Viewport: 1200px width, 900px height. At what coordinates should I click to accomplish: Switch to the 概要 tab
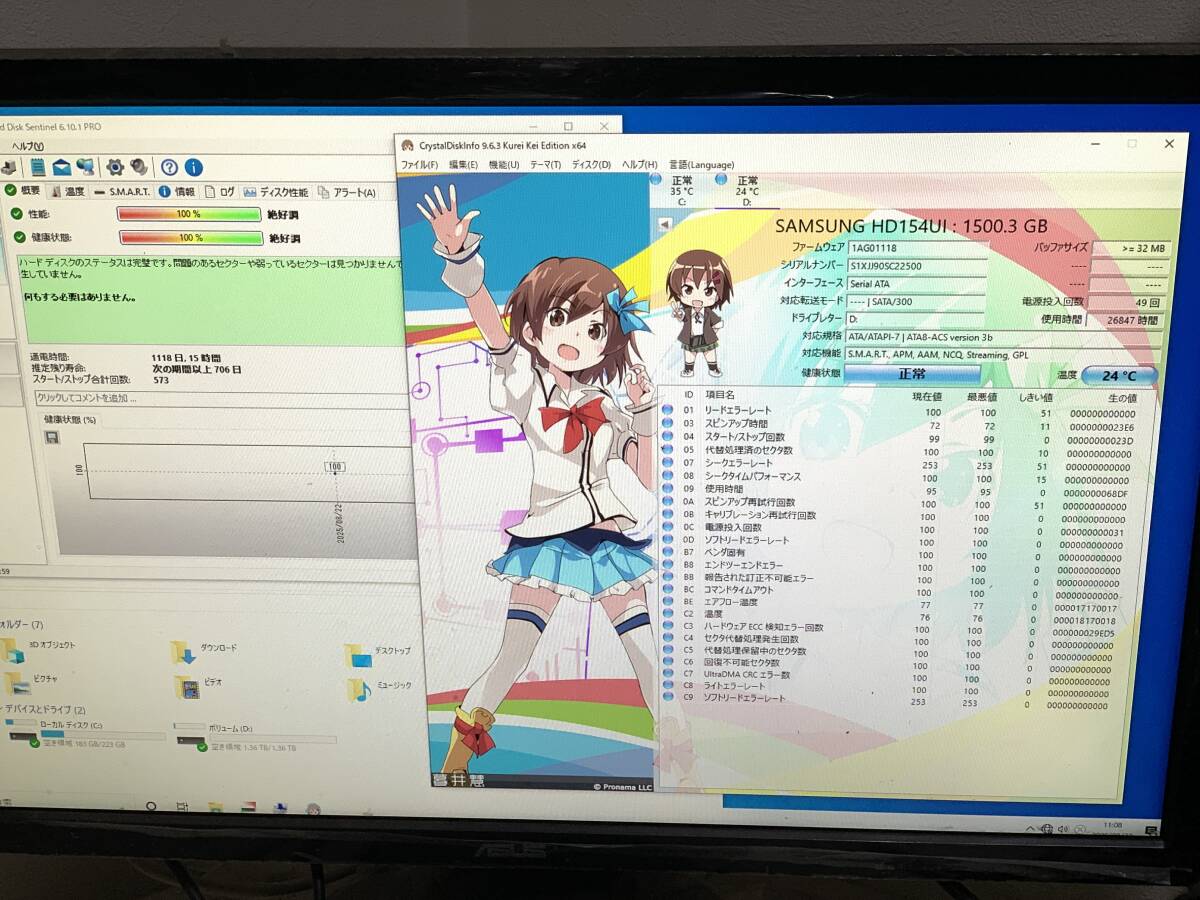(x=23, y=190)
